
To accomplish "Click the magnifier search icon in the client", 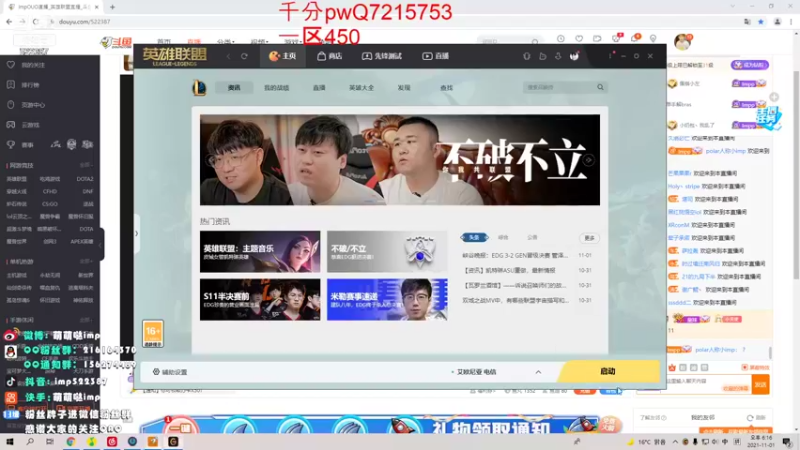I will coord(601,87).
